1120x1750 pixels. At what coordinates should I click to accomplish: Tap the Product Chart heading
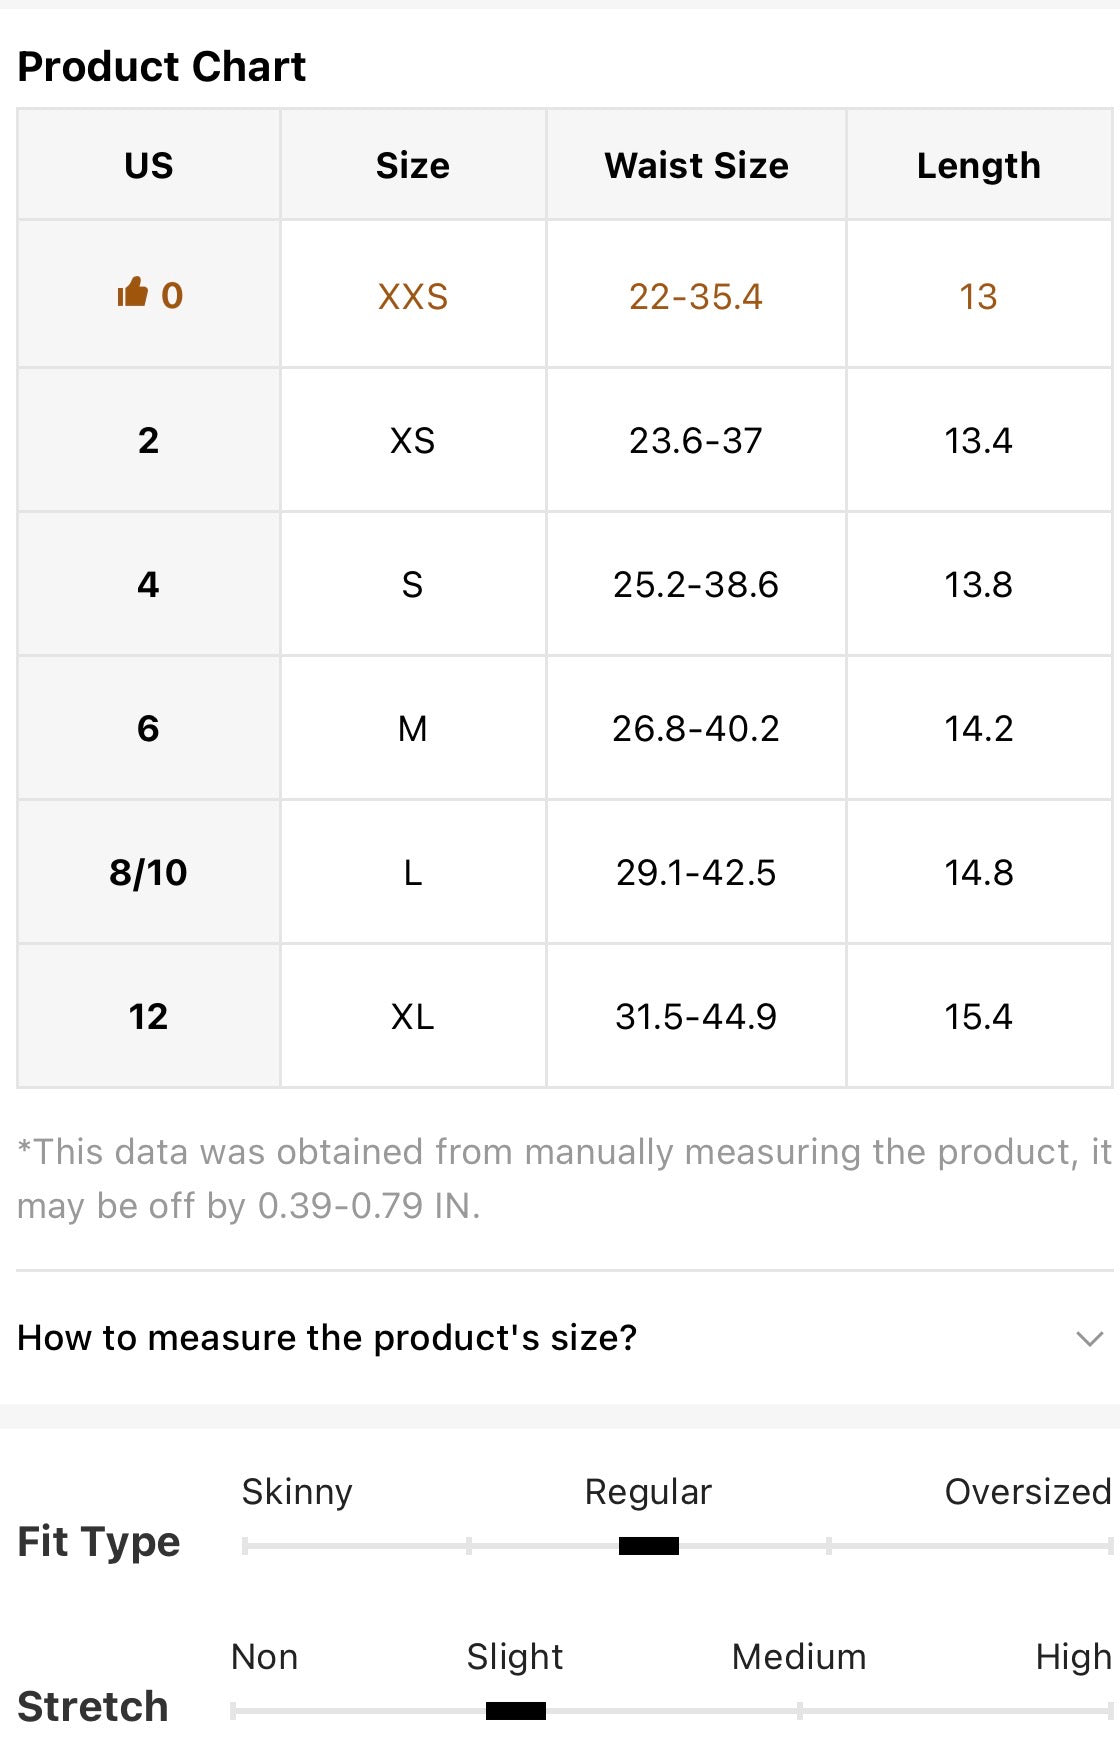tap(162, 66)
